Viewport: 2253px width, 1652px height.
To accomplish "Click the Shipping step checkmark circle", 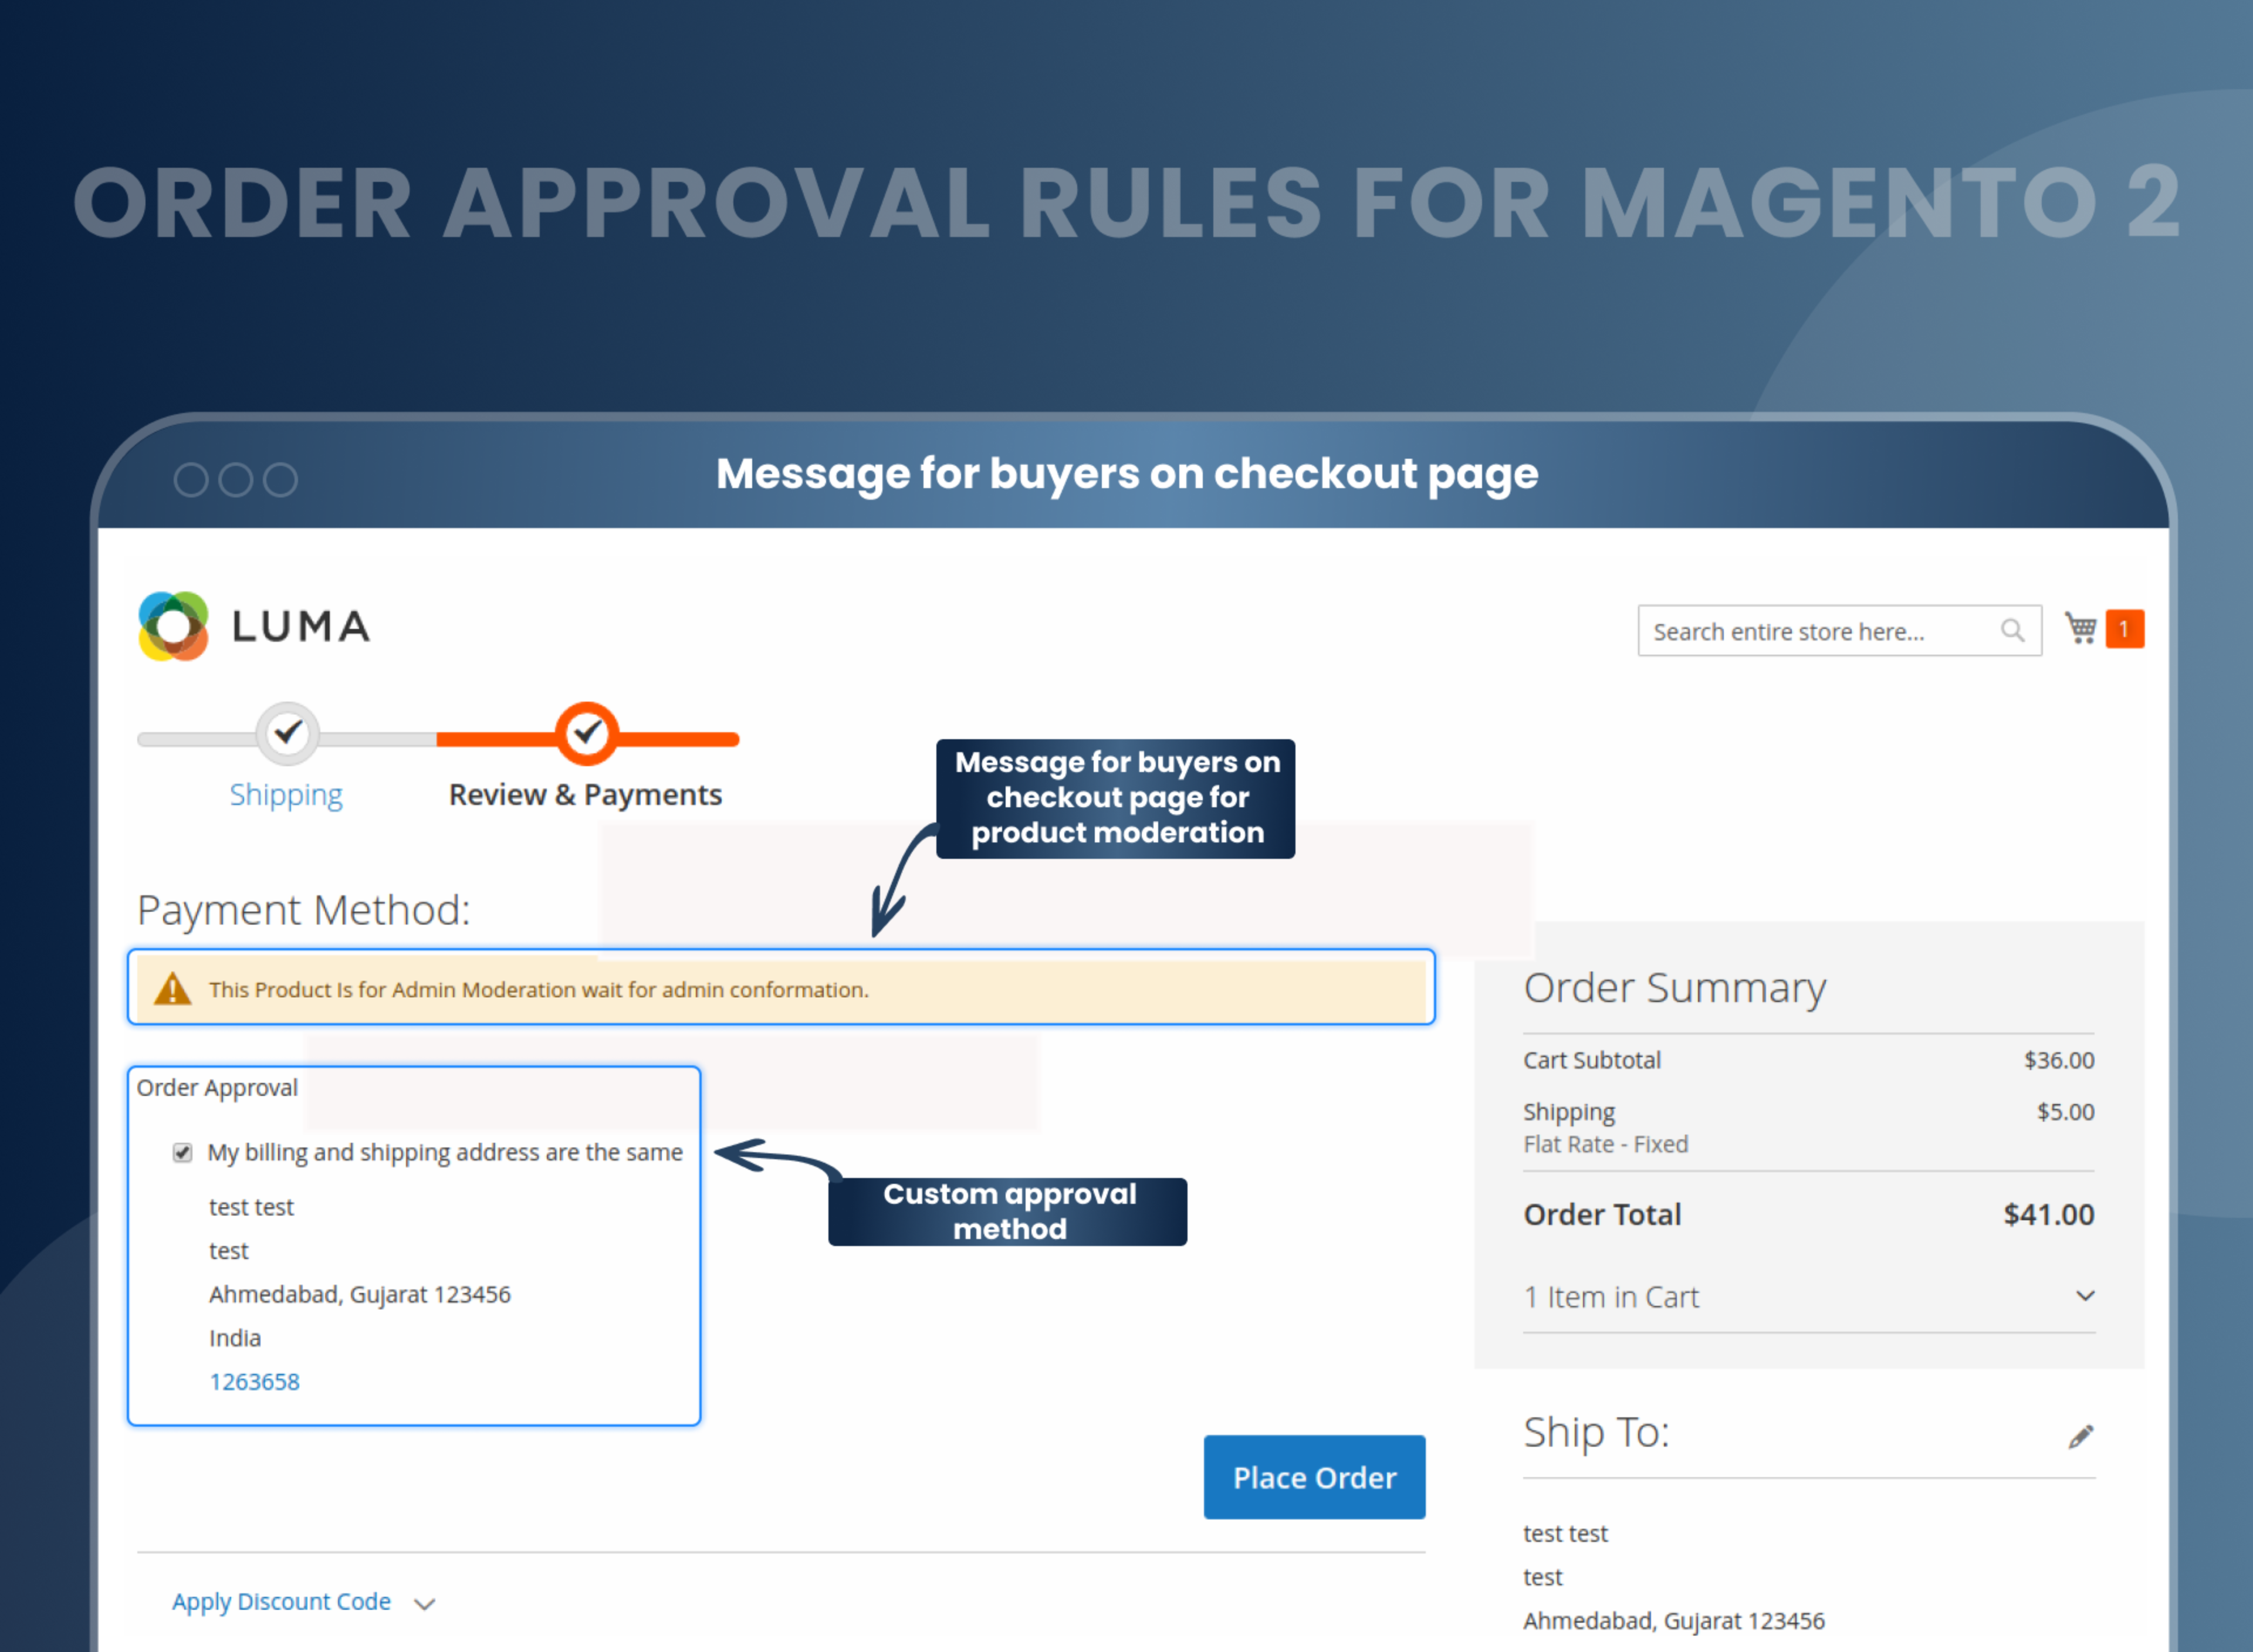I will pyautogui.click(x=288, y=733).
